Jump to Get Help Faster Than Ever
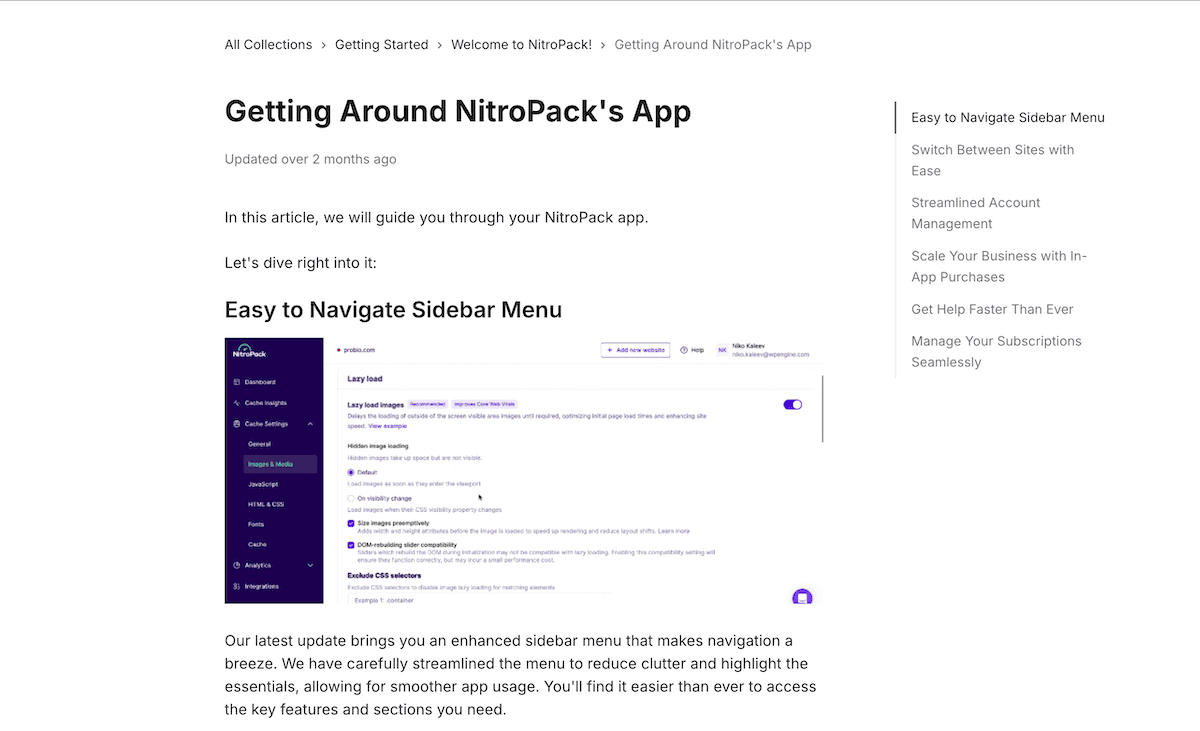1200x731 pixels. coord(992,309)
